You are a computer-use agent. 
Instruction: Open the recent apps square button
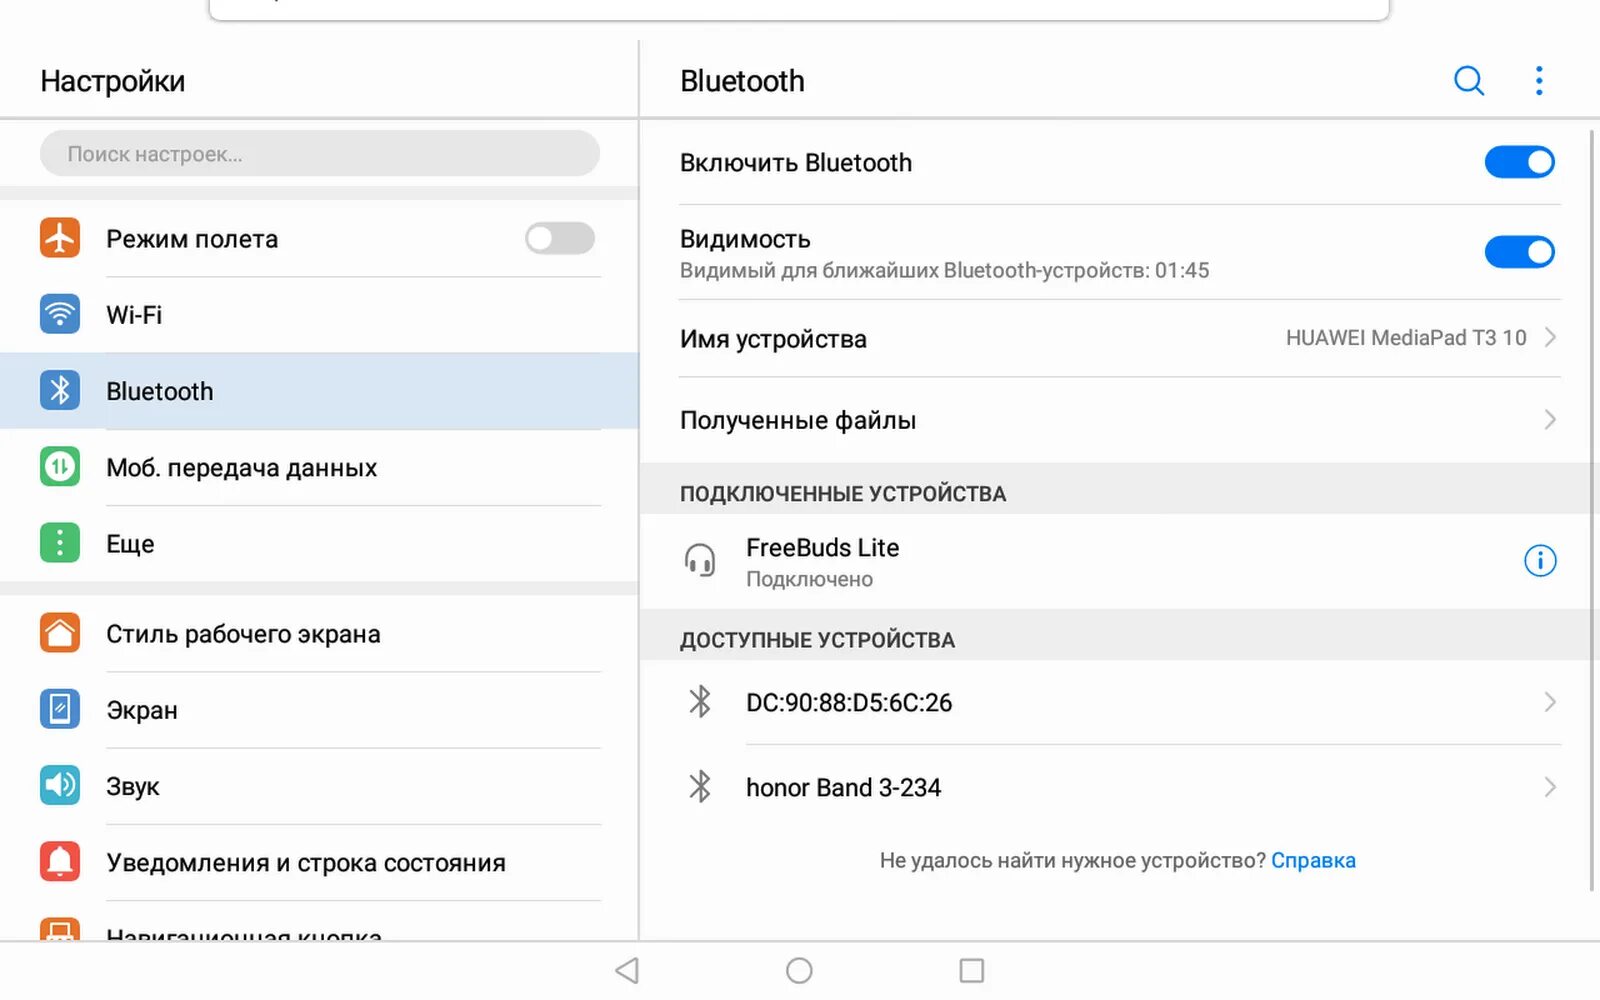tap(971, 970)
